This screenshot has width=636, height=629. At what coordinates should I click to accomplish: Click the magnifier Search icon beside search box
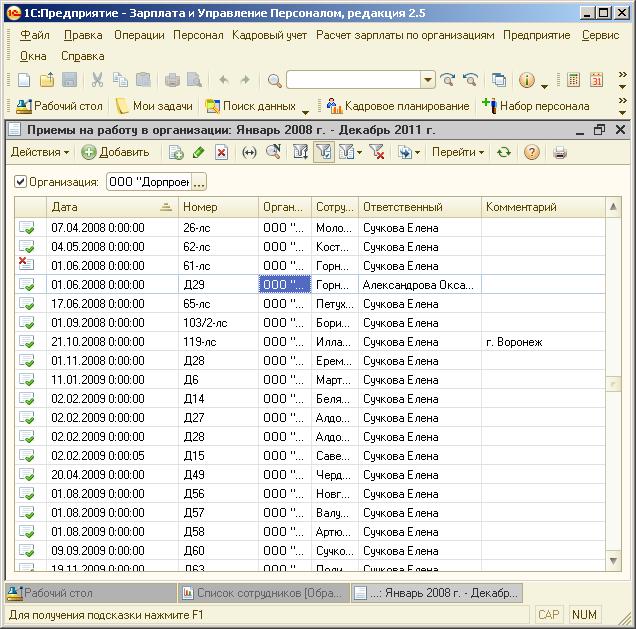pyautogui.click(x=275, y=80)
